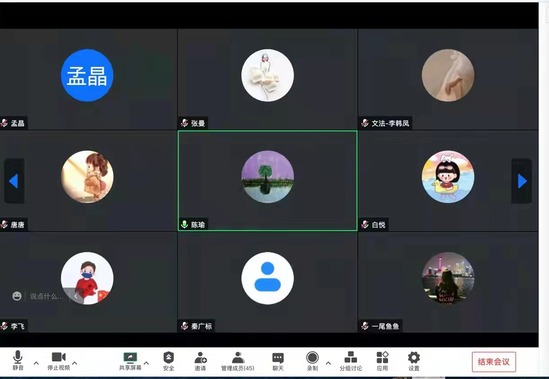
Task: Click the End Meeting (结束会议) button
Action: pyautogui.click(x=494, y=361)
